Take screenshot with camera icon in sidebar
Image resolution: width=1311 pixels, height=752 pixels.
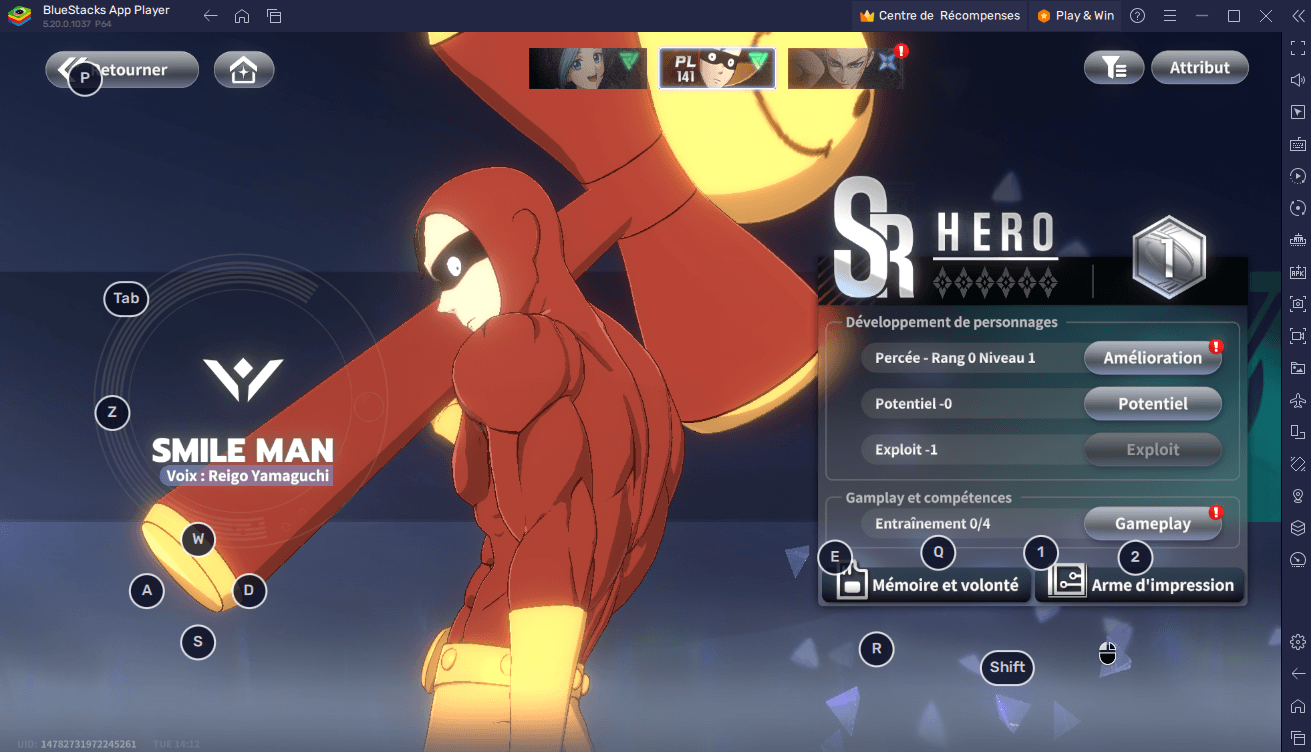pyautogui.click(x=1298, y=304)
